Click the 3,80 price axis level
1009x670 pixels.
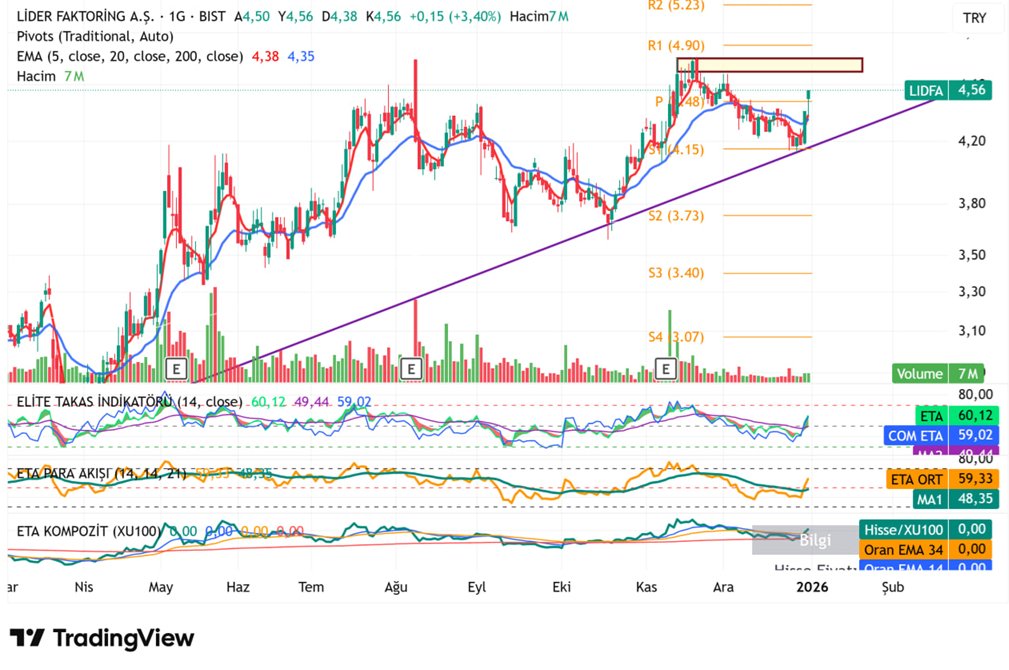pyautogui.click(x=972, y=203)
